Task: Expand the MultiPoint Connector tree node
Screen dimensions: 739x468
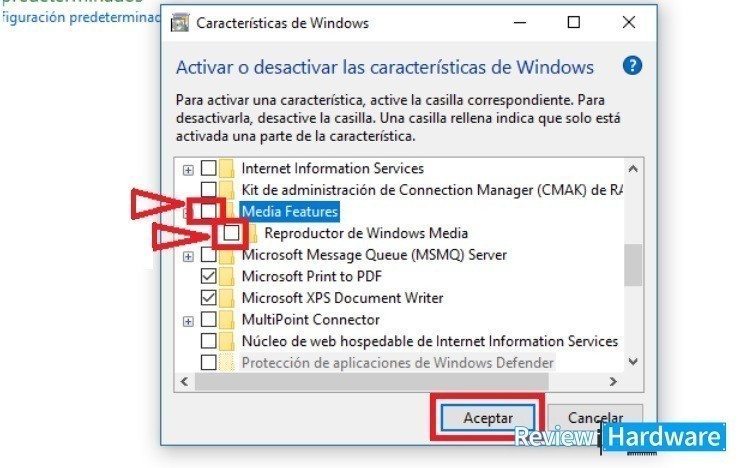Action: pos(188,321)
